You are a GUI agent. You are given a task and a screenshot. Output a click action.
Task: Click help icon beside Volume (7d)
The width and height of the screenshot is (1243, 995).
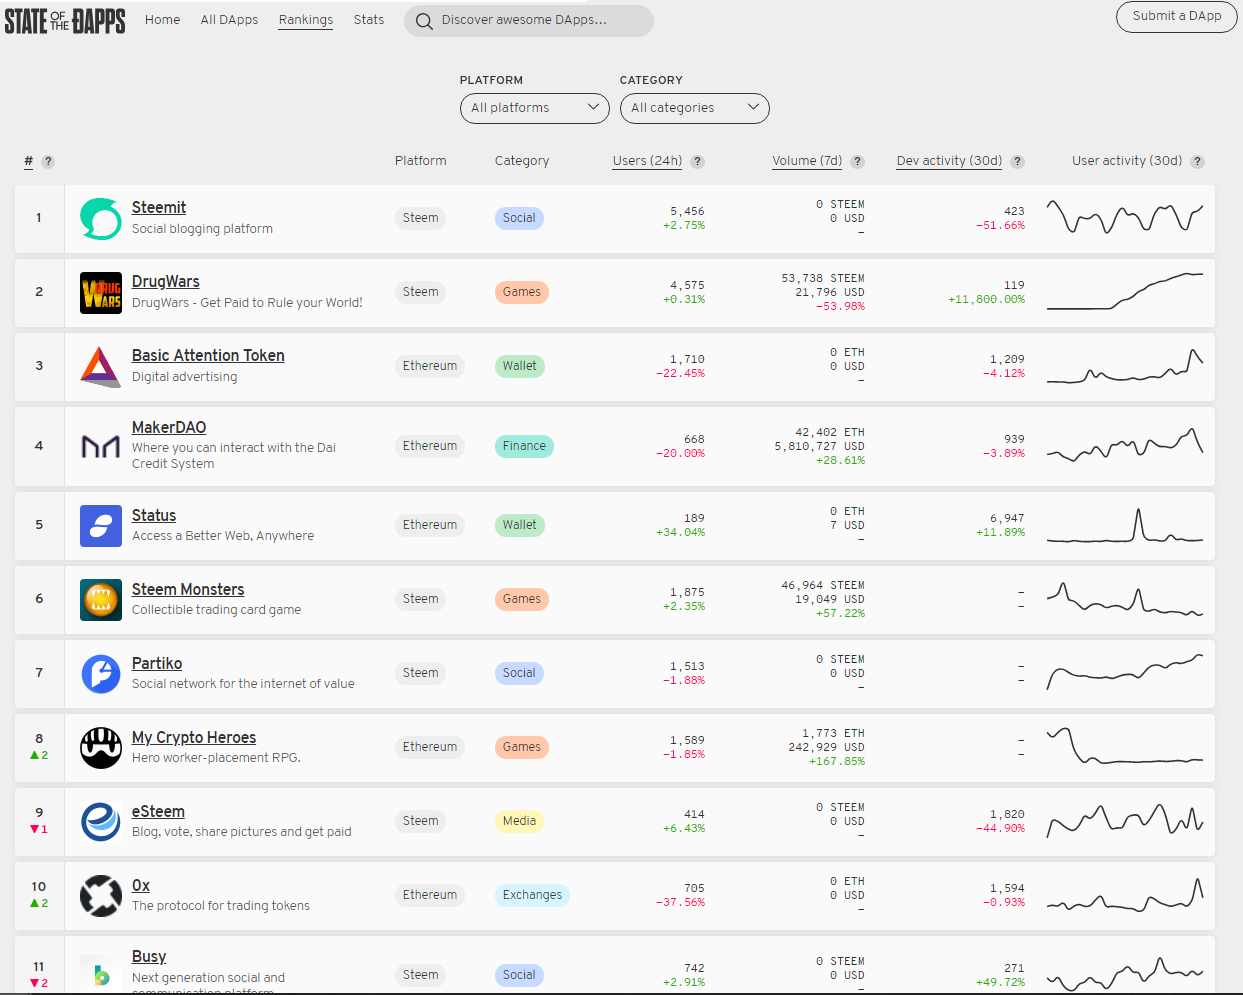[x=858, y=162]
